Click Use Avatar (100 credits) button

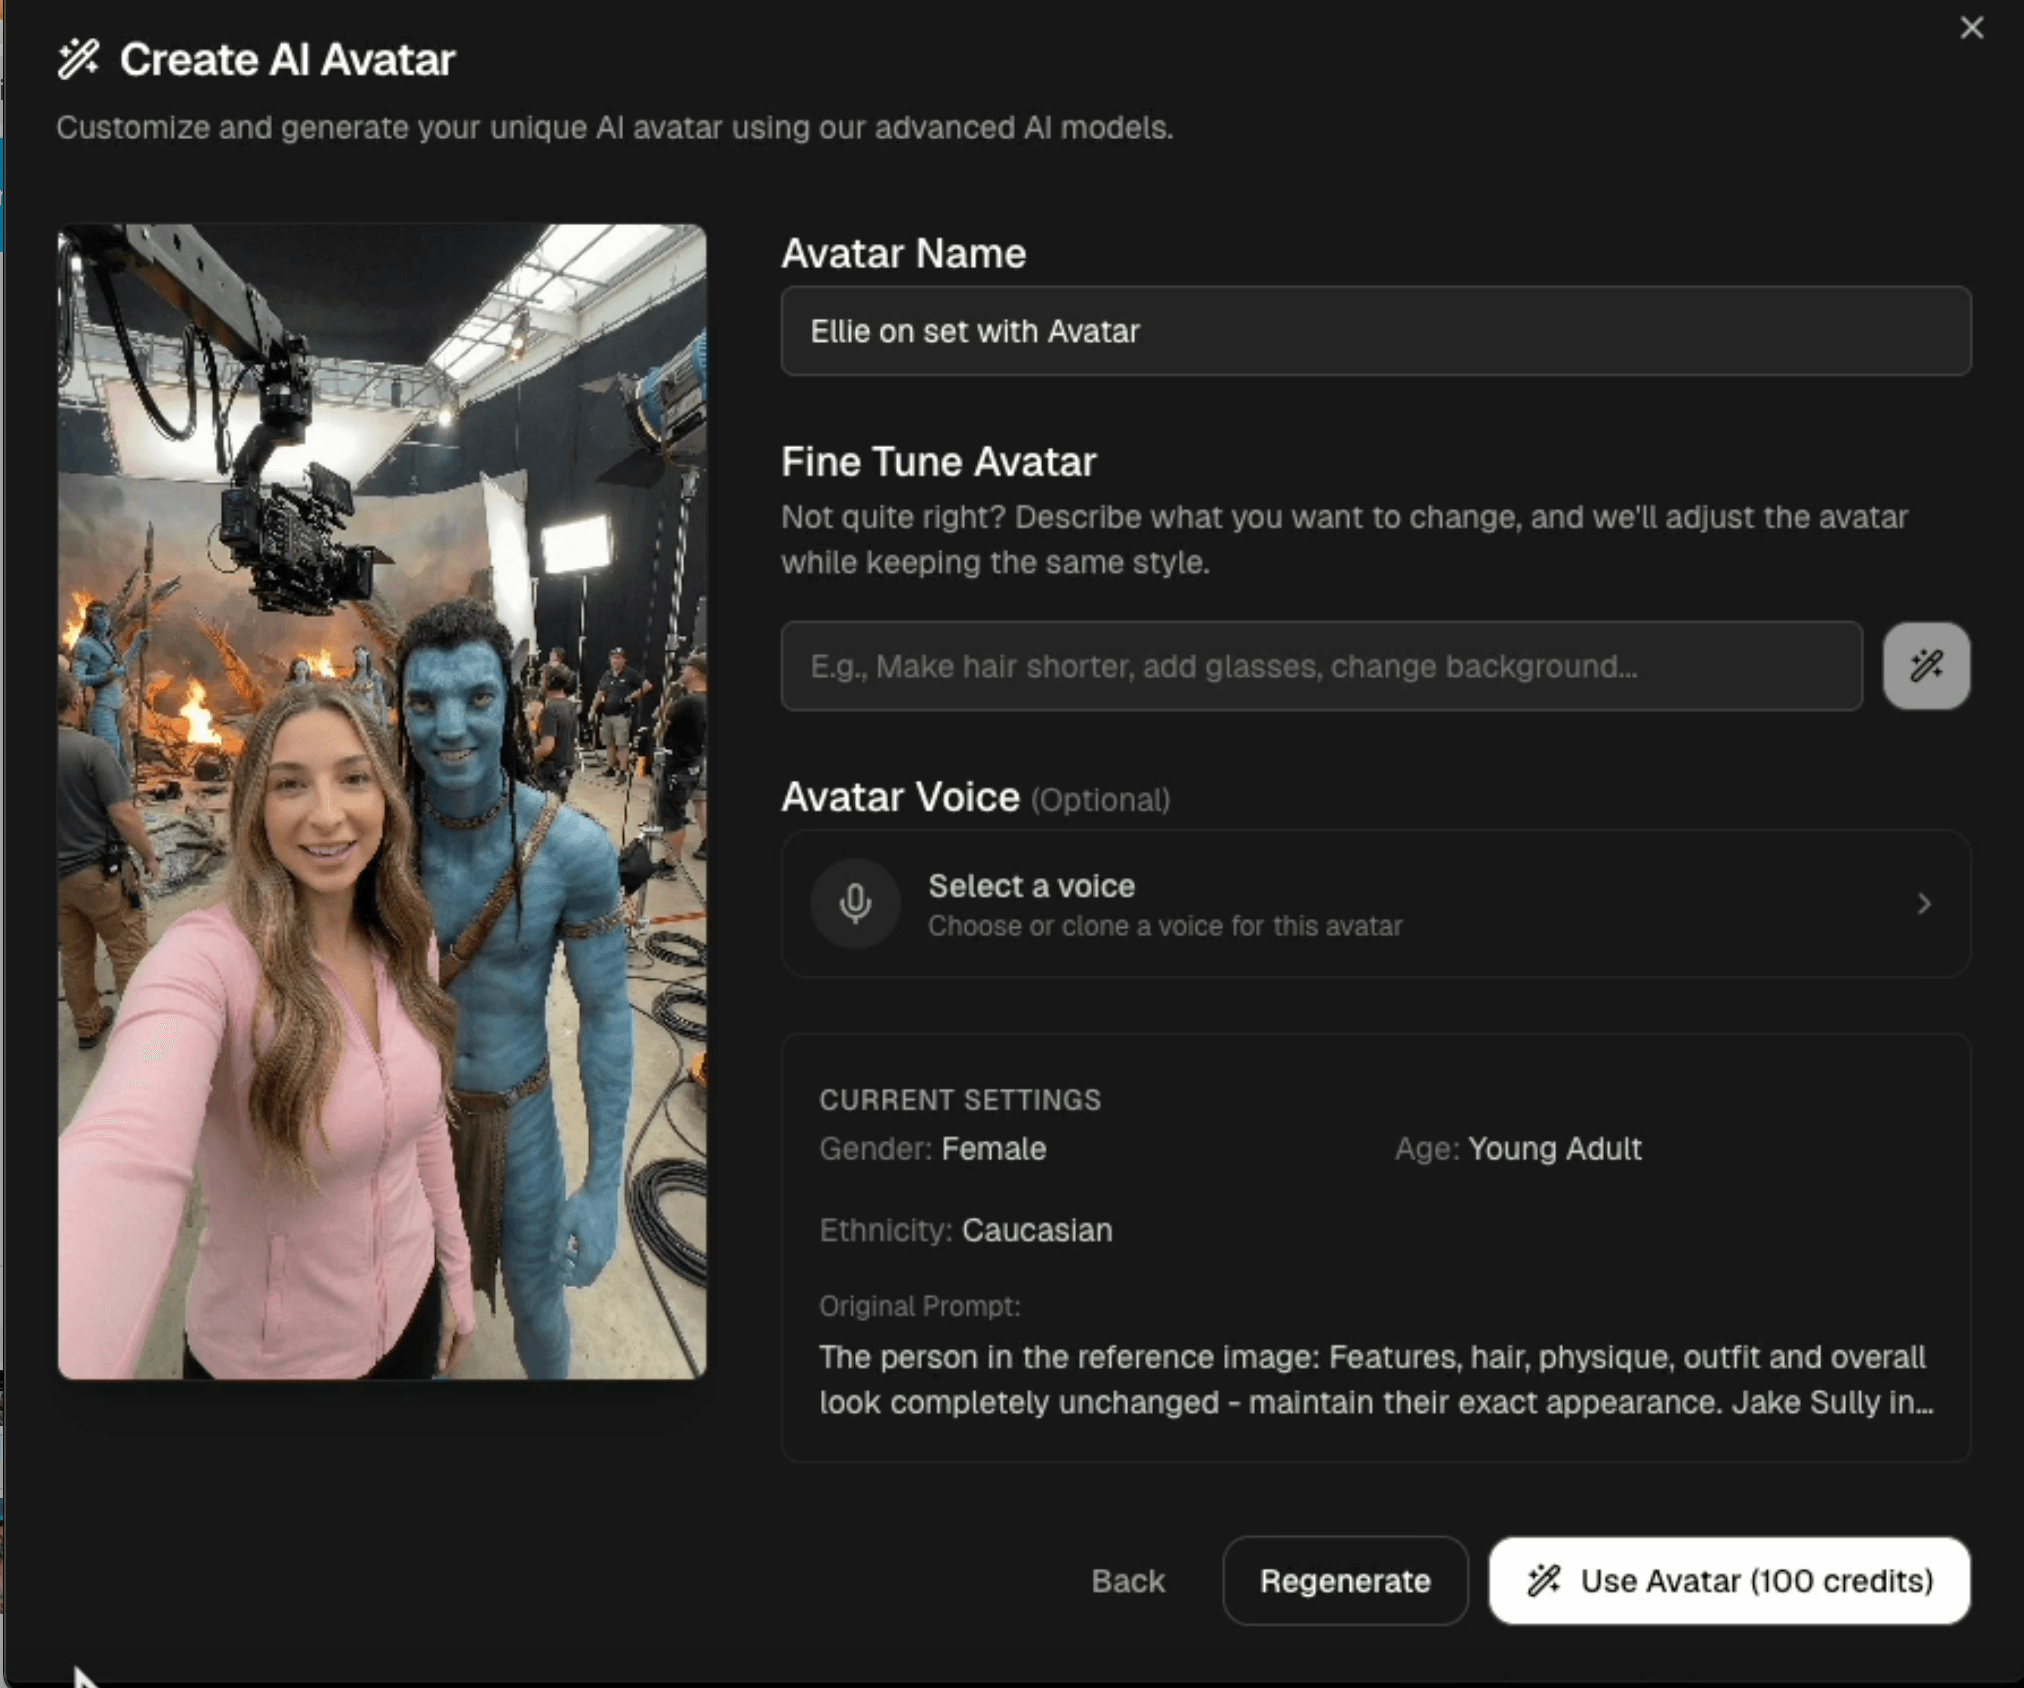1729,1581
